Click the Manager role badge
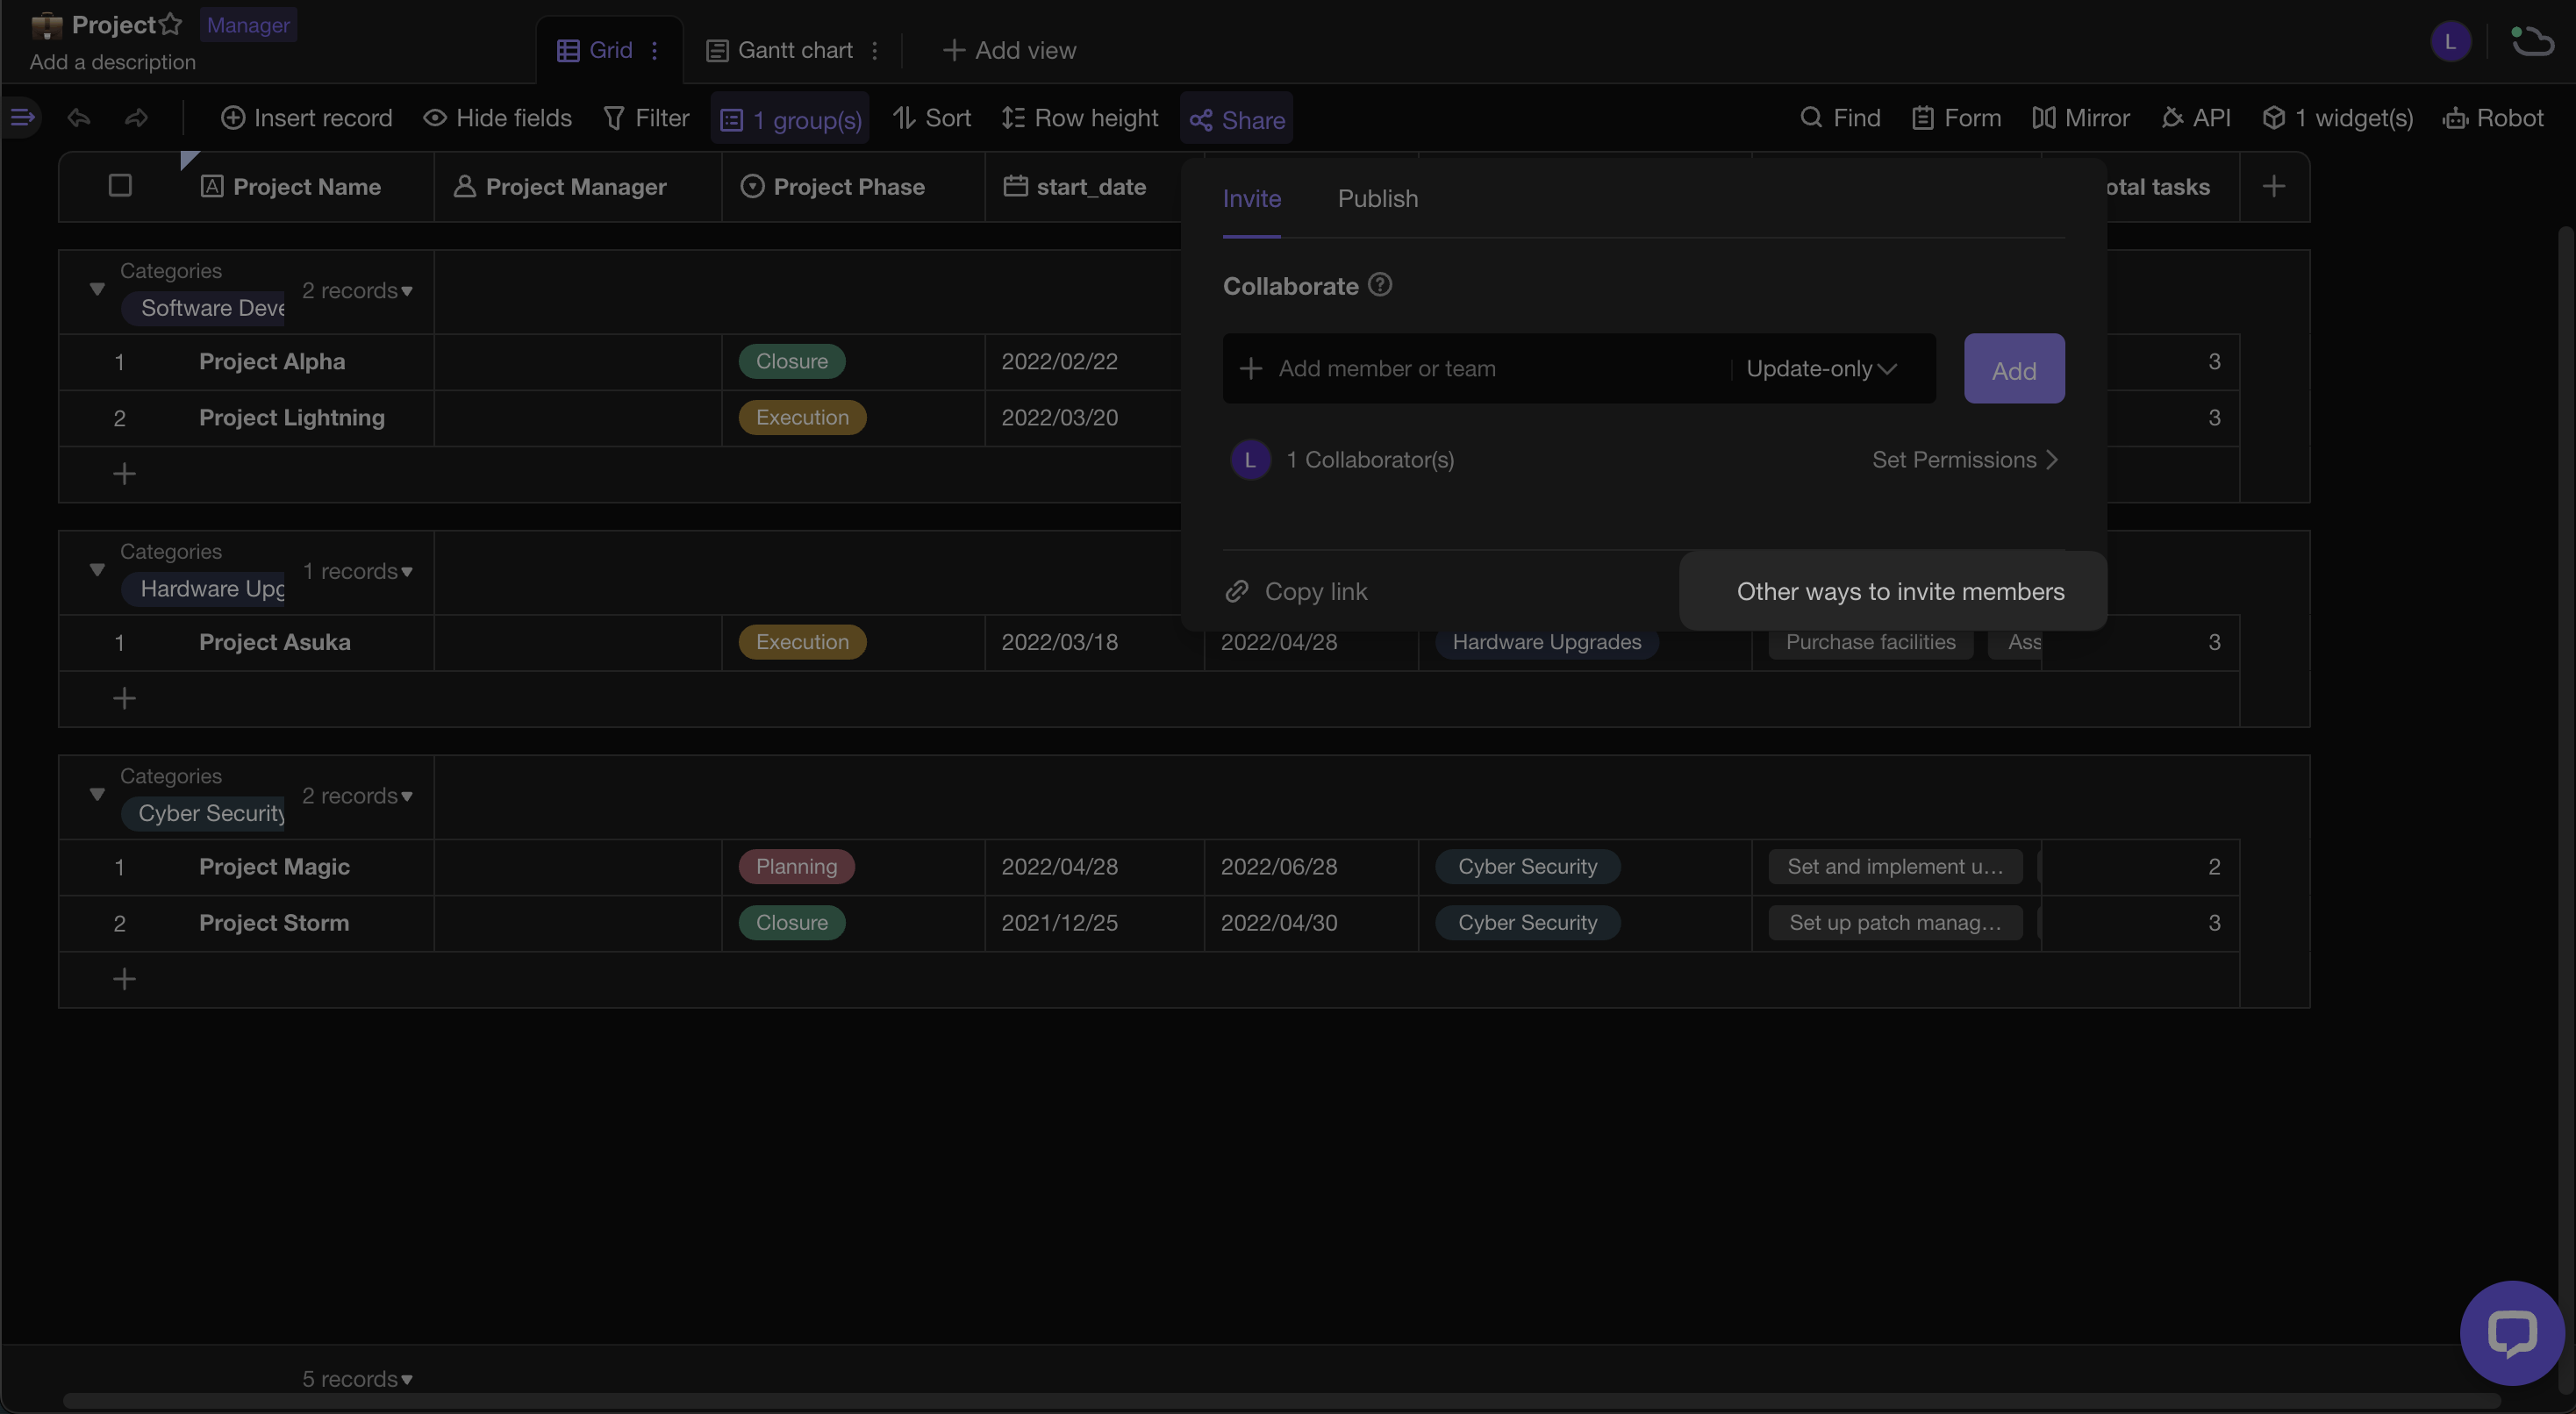 (248, 24)
